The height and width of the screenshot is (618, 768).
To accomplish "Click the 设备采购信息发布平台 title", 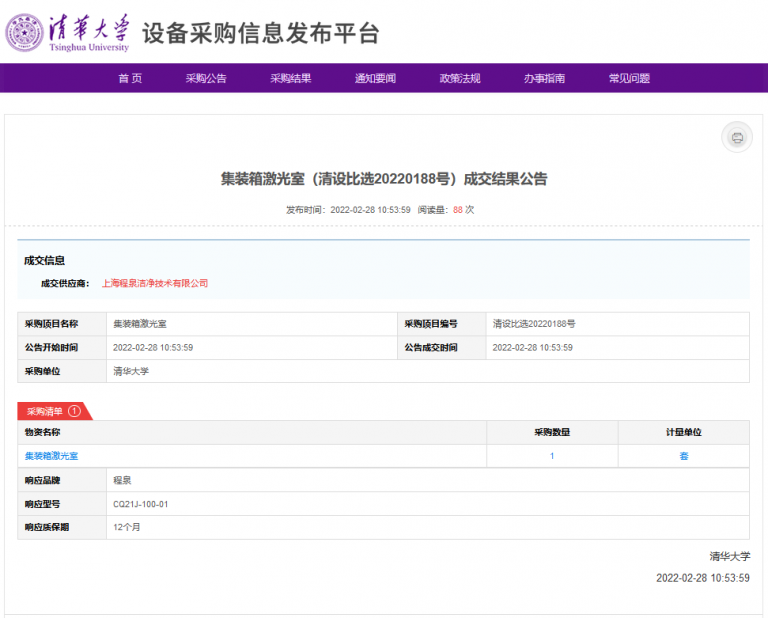I will click(x=261, y=33).
